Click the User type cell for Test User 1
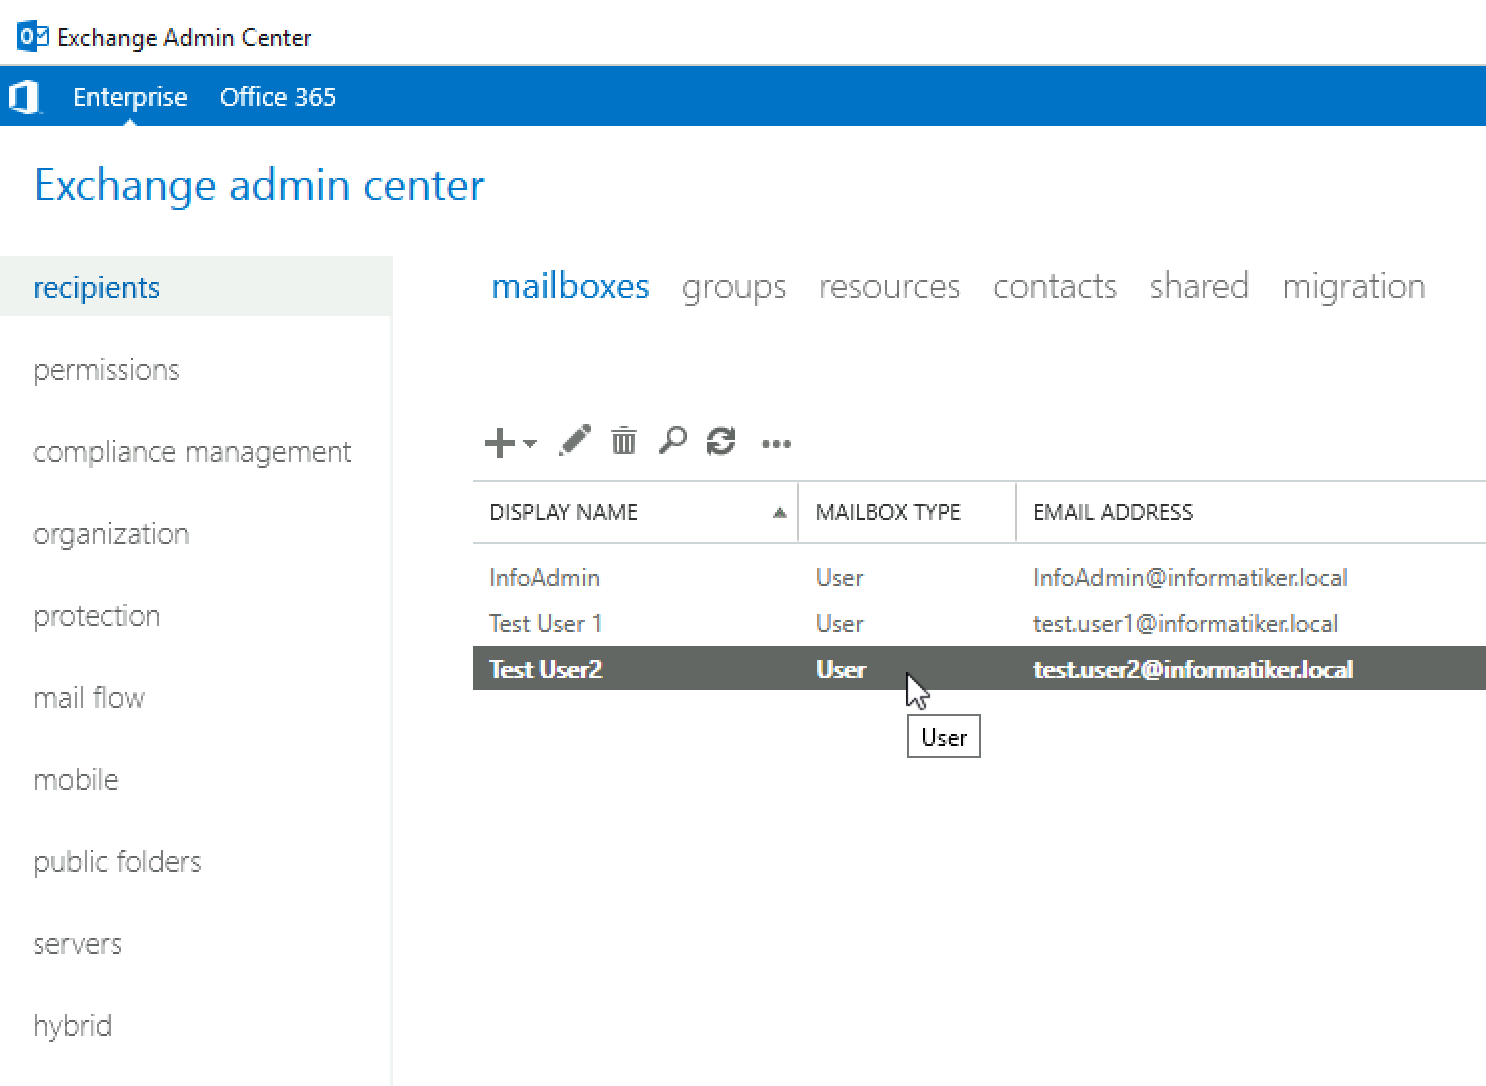This screenshot has height=1086, width=1486. pyautogui.click(x=839, y=623)
